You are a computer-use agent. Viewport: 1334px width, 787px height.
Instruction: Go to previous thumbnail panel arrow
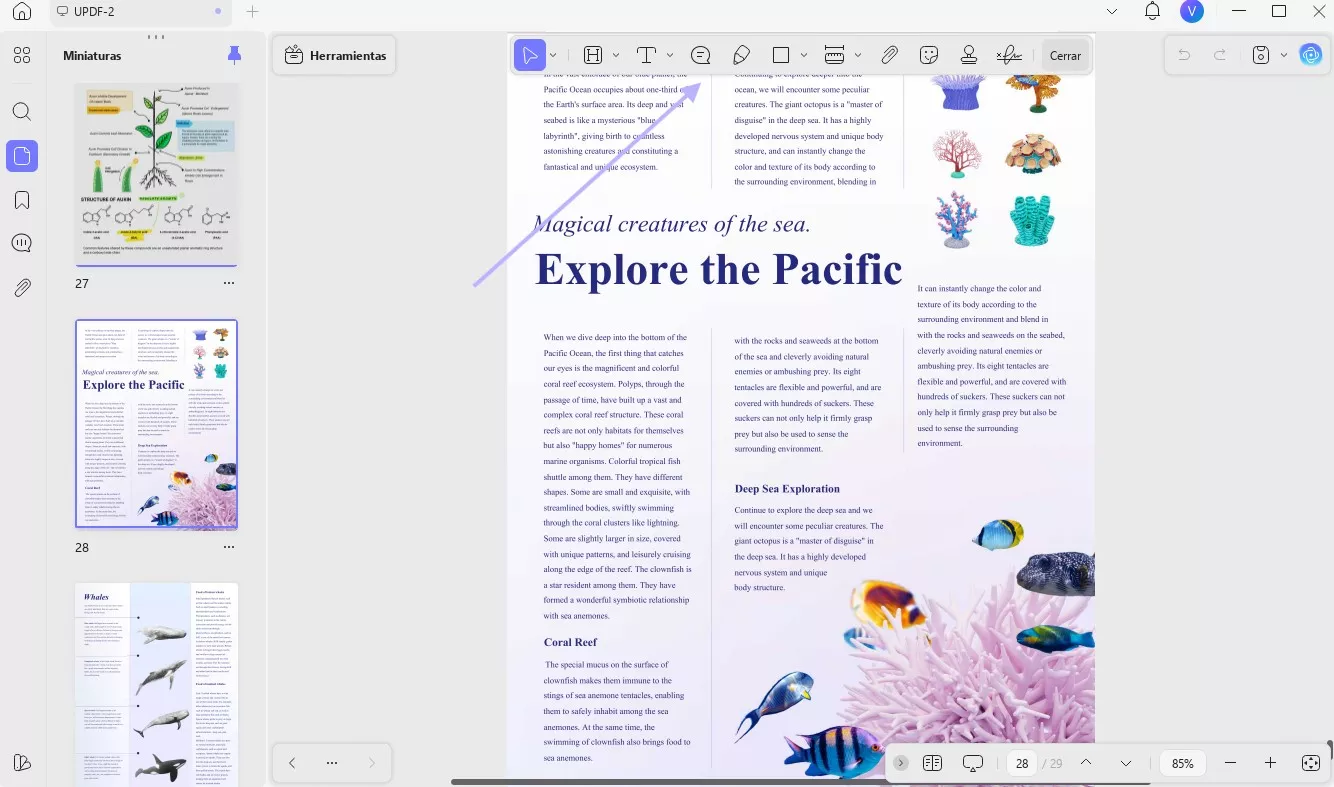click(292, 763)
